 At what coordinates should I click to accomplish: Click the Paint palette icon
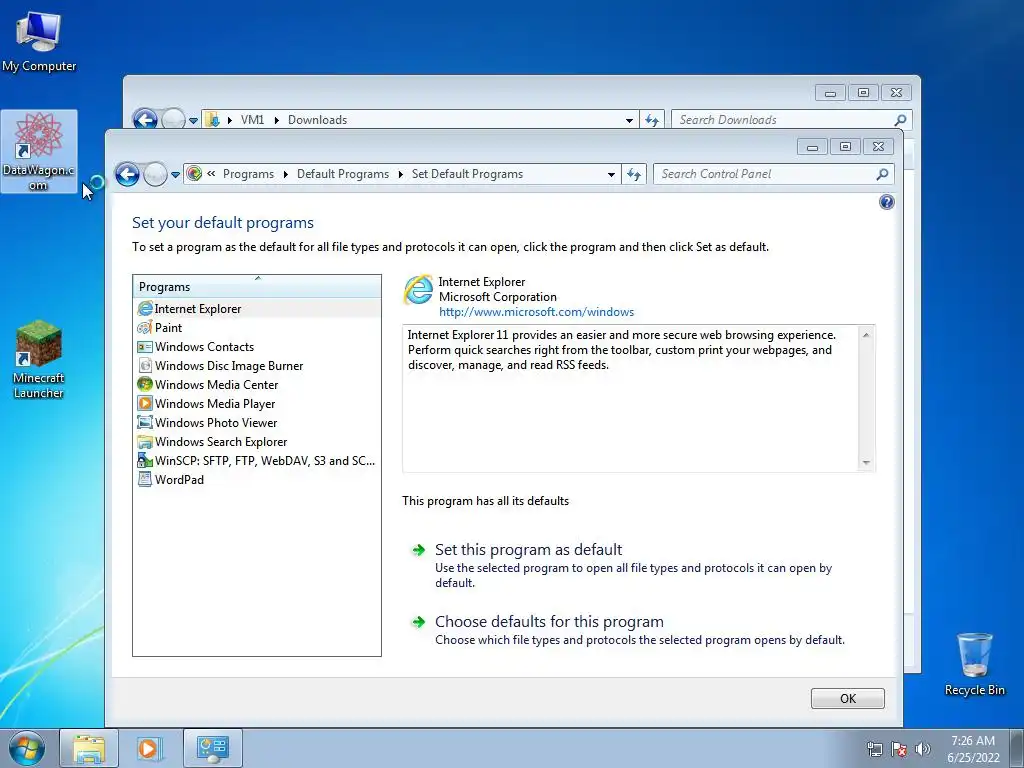coord(145,327)
